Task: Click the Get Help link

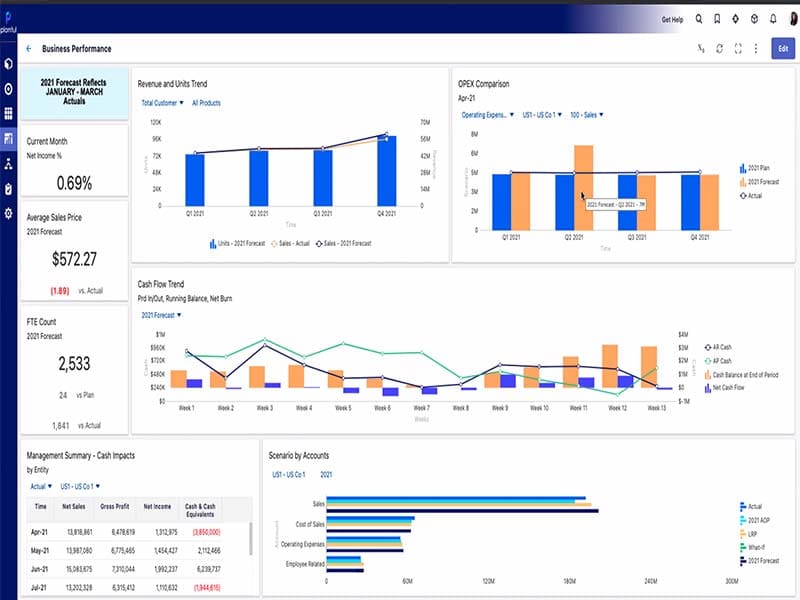Action: 672,19
